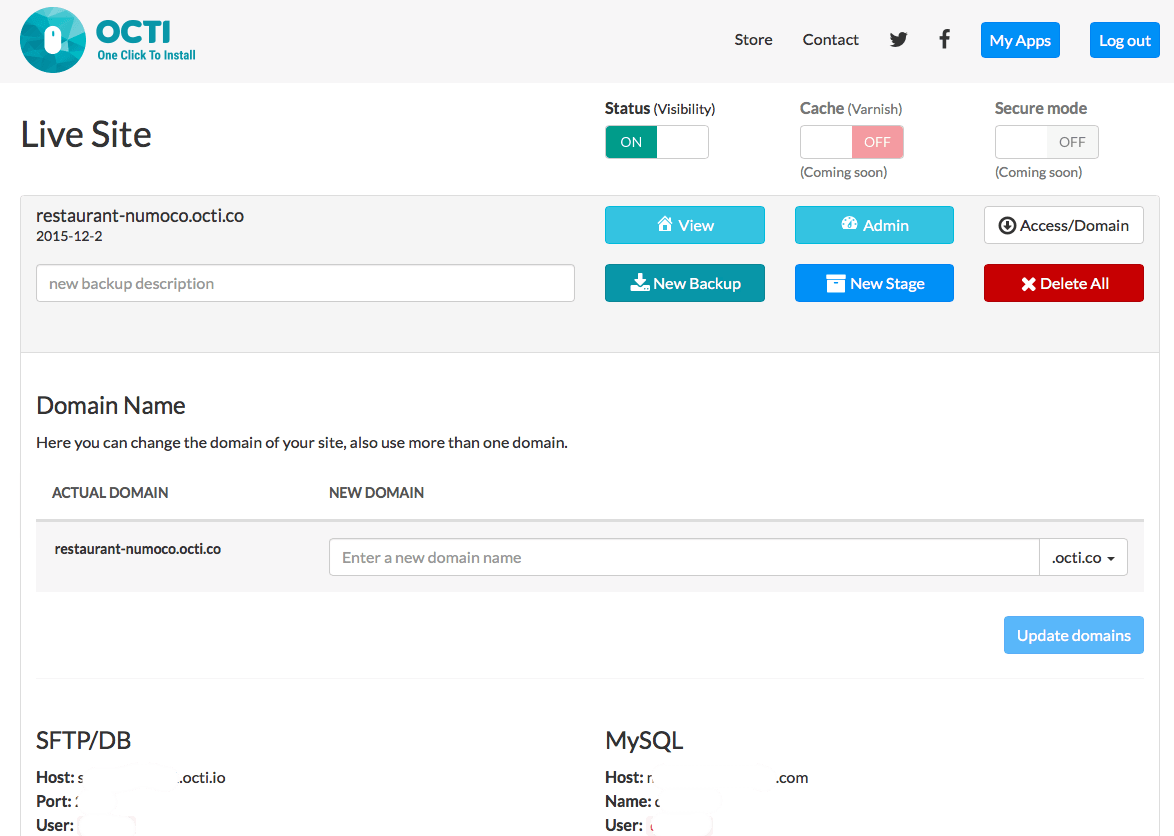This screenshot has height=836, width=1174.
Task: Click the Update domains button
Action: point(1073,635)
